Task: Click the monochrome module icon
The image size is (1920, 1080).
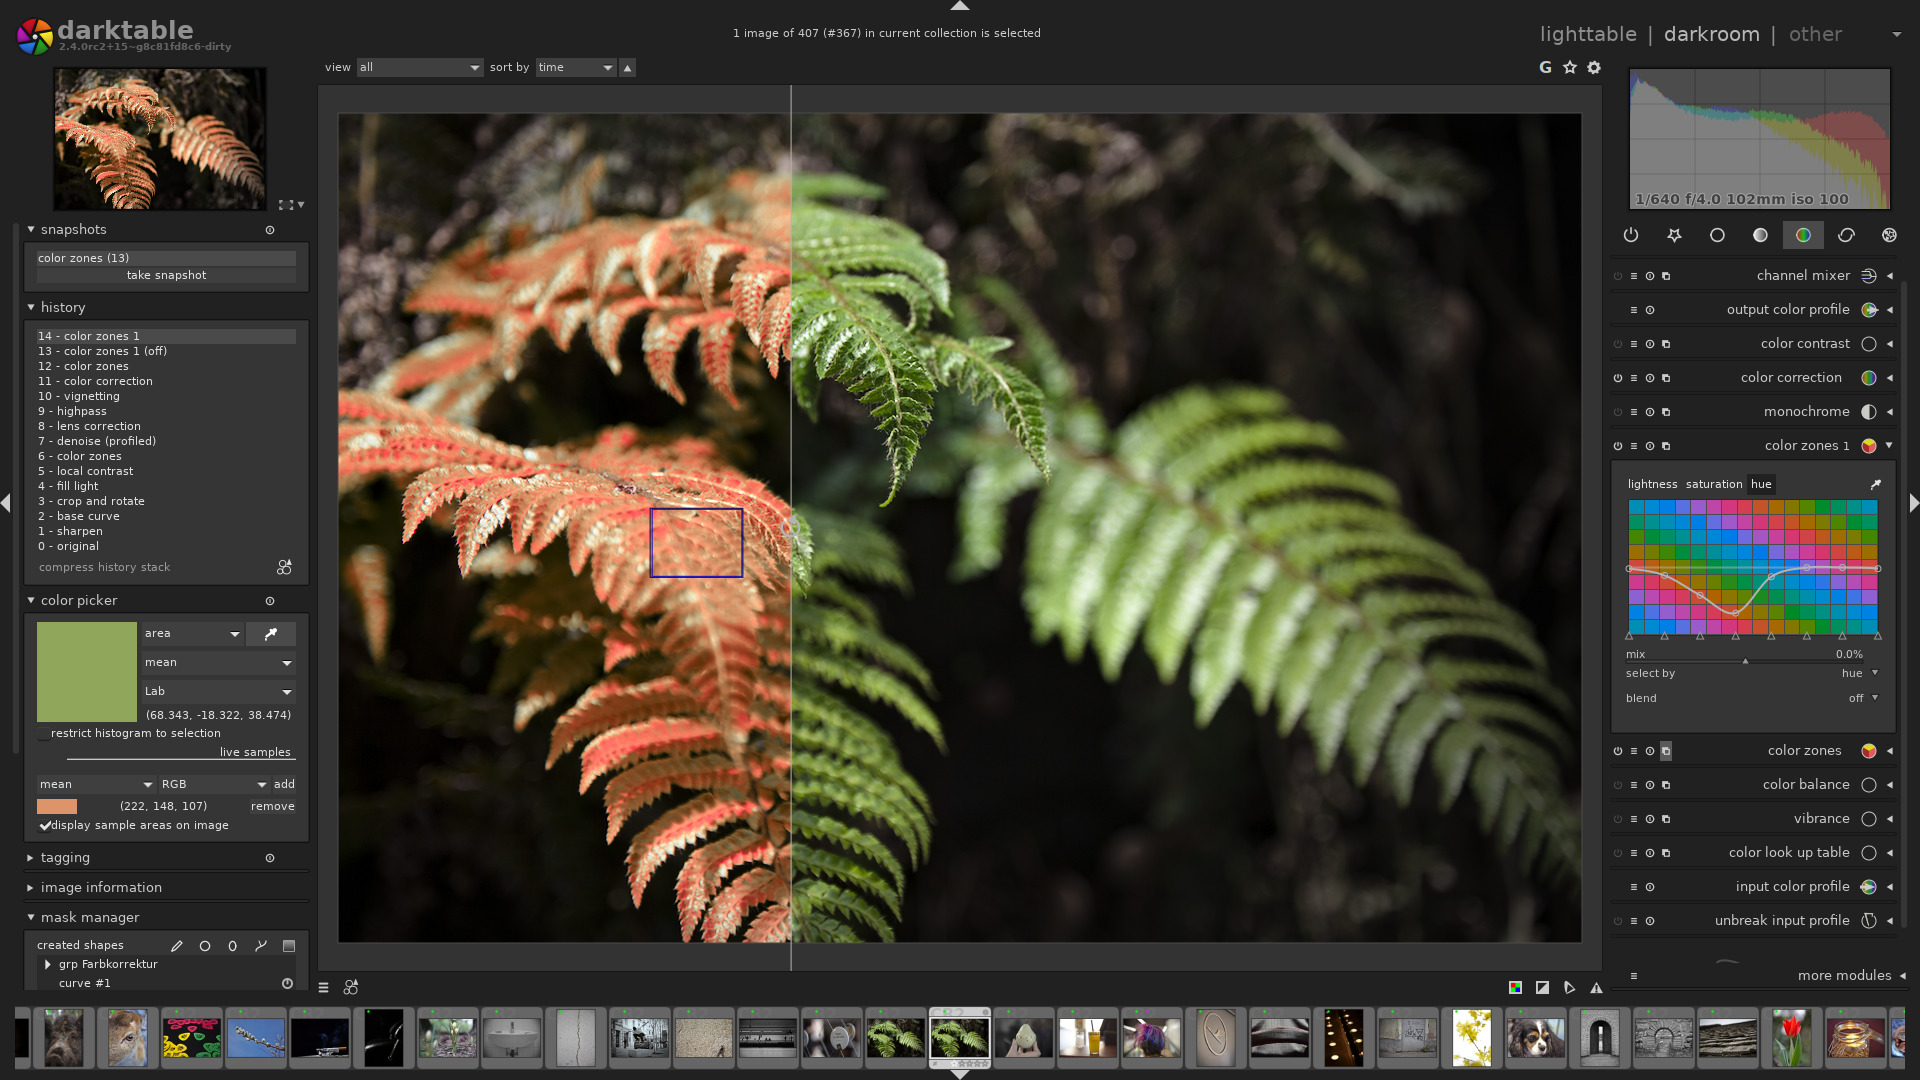Action: (x=1867, y=411)
